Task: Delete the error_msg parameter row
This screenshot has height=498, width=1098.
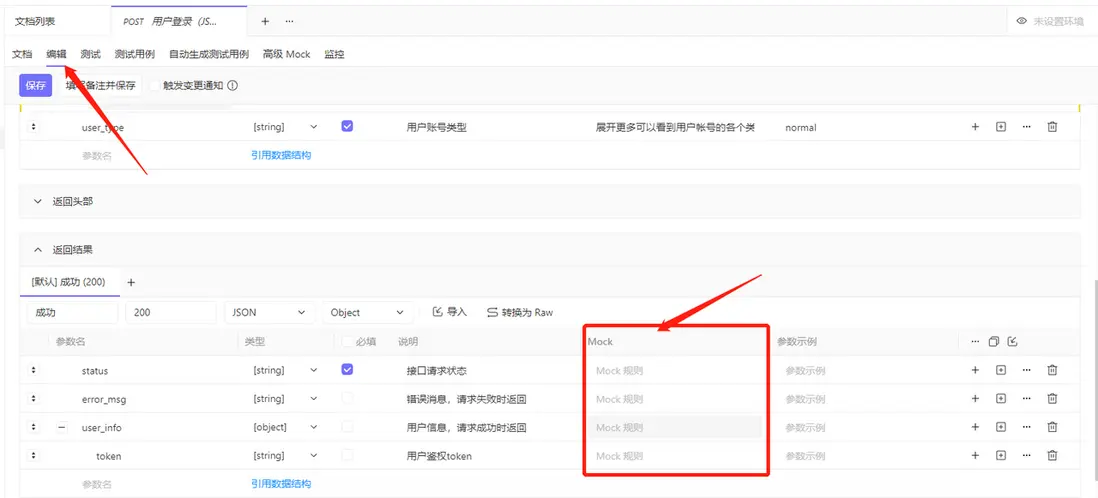Action: (x=1052, y=399)
